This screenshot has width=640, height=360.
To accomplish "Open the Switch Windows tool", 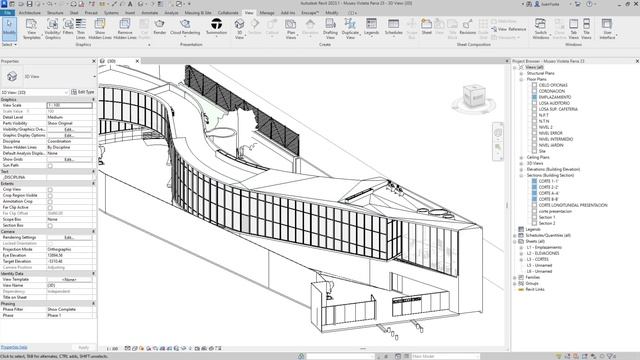I will pyautogui.click(x=540, y=29).
